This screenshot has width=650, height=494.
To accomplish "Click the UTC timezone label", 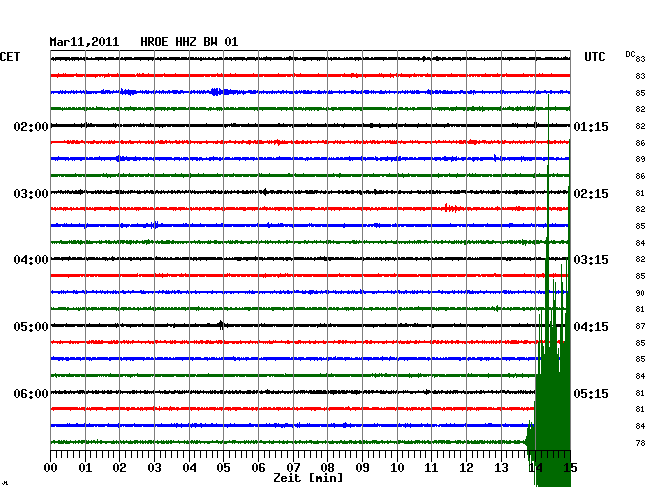I will coord(595,57).
